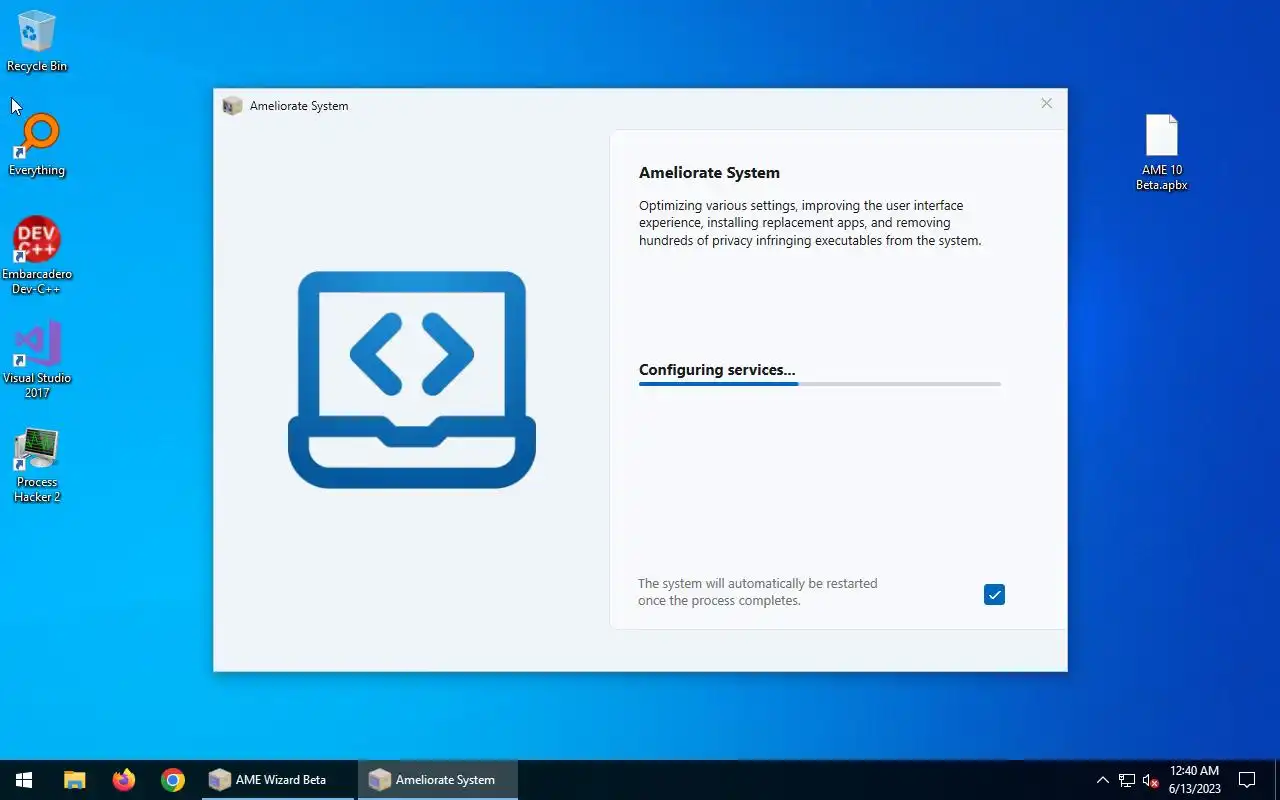This screenshot has width=1280, height=800.
Task: Open the Recycle Bin desktop icon
Action: [37, 42]
